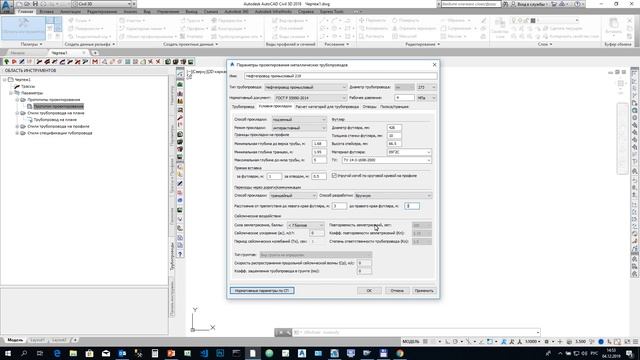The width and height of the screenshot is (640, 360).
Task: Click the help question icon in title bar
Action: tap(577, 4)
